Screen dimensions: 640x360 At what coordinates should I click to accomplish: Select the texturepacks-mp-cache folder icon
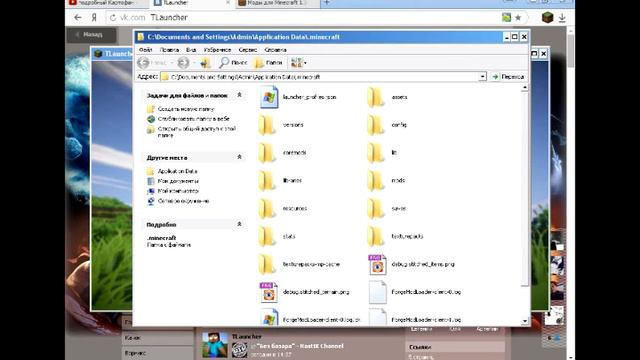coord(267,264)
